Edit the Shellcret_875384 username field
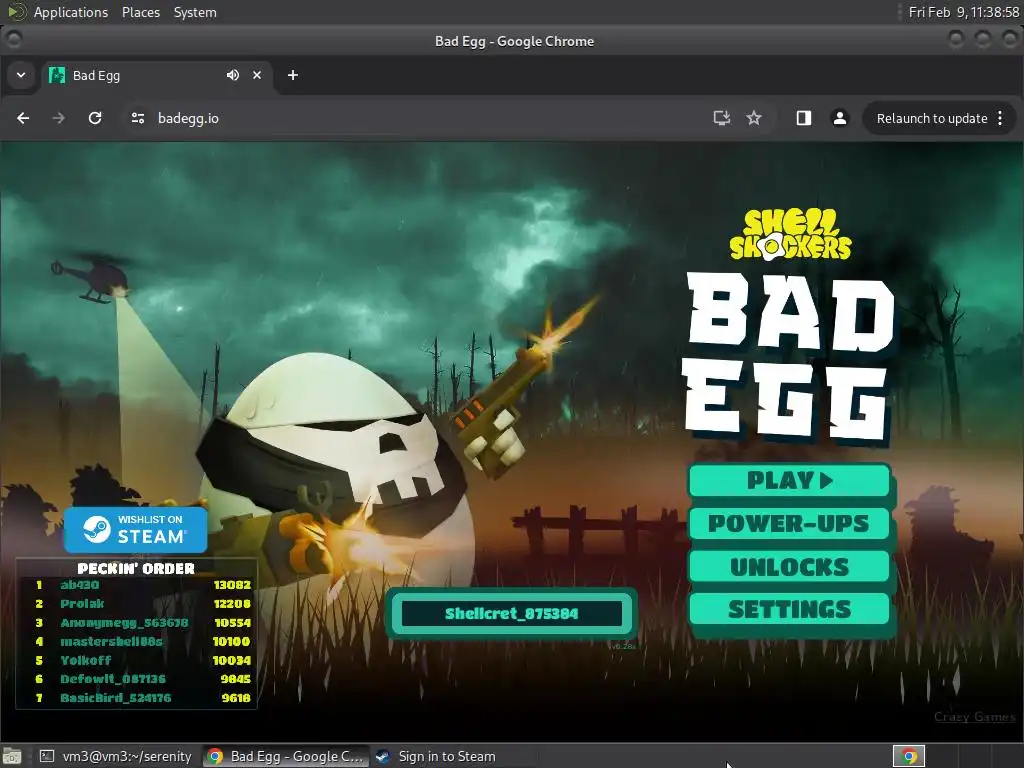 [511, 613]
